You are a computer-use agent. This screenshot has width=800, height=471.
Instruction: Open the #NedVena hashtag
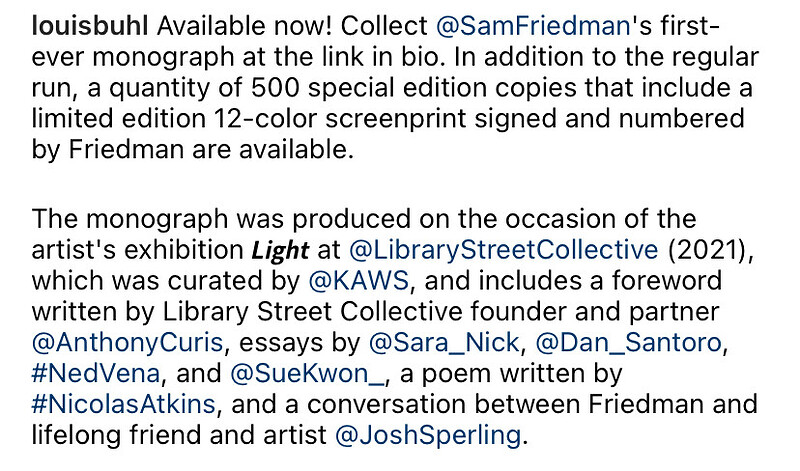click(96, 374)
